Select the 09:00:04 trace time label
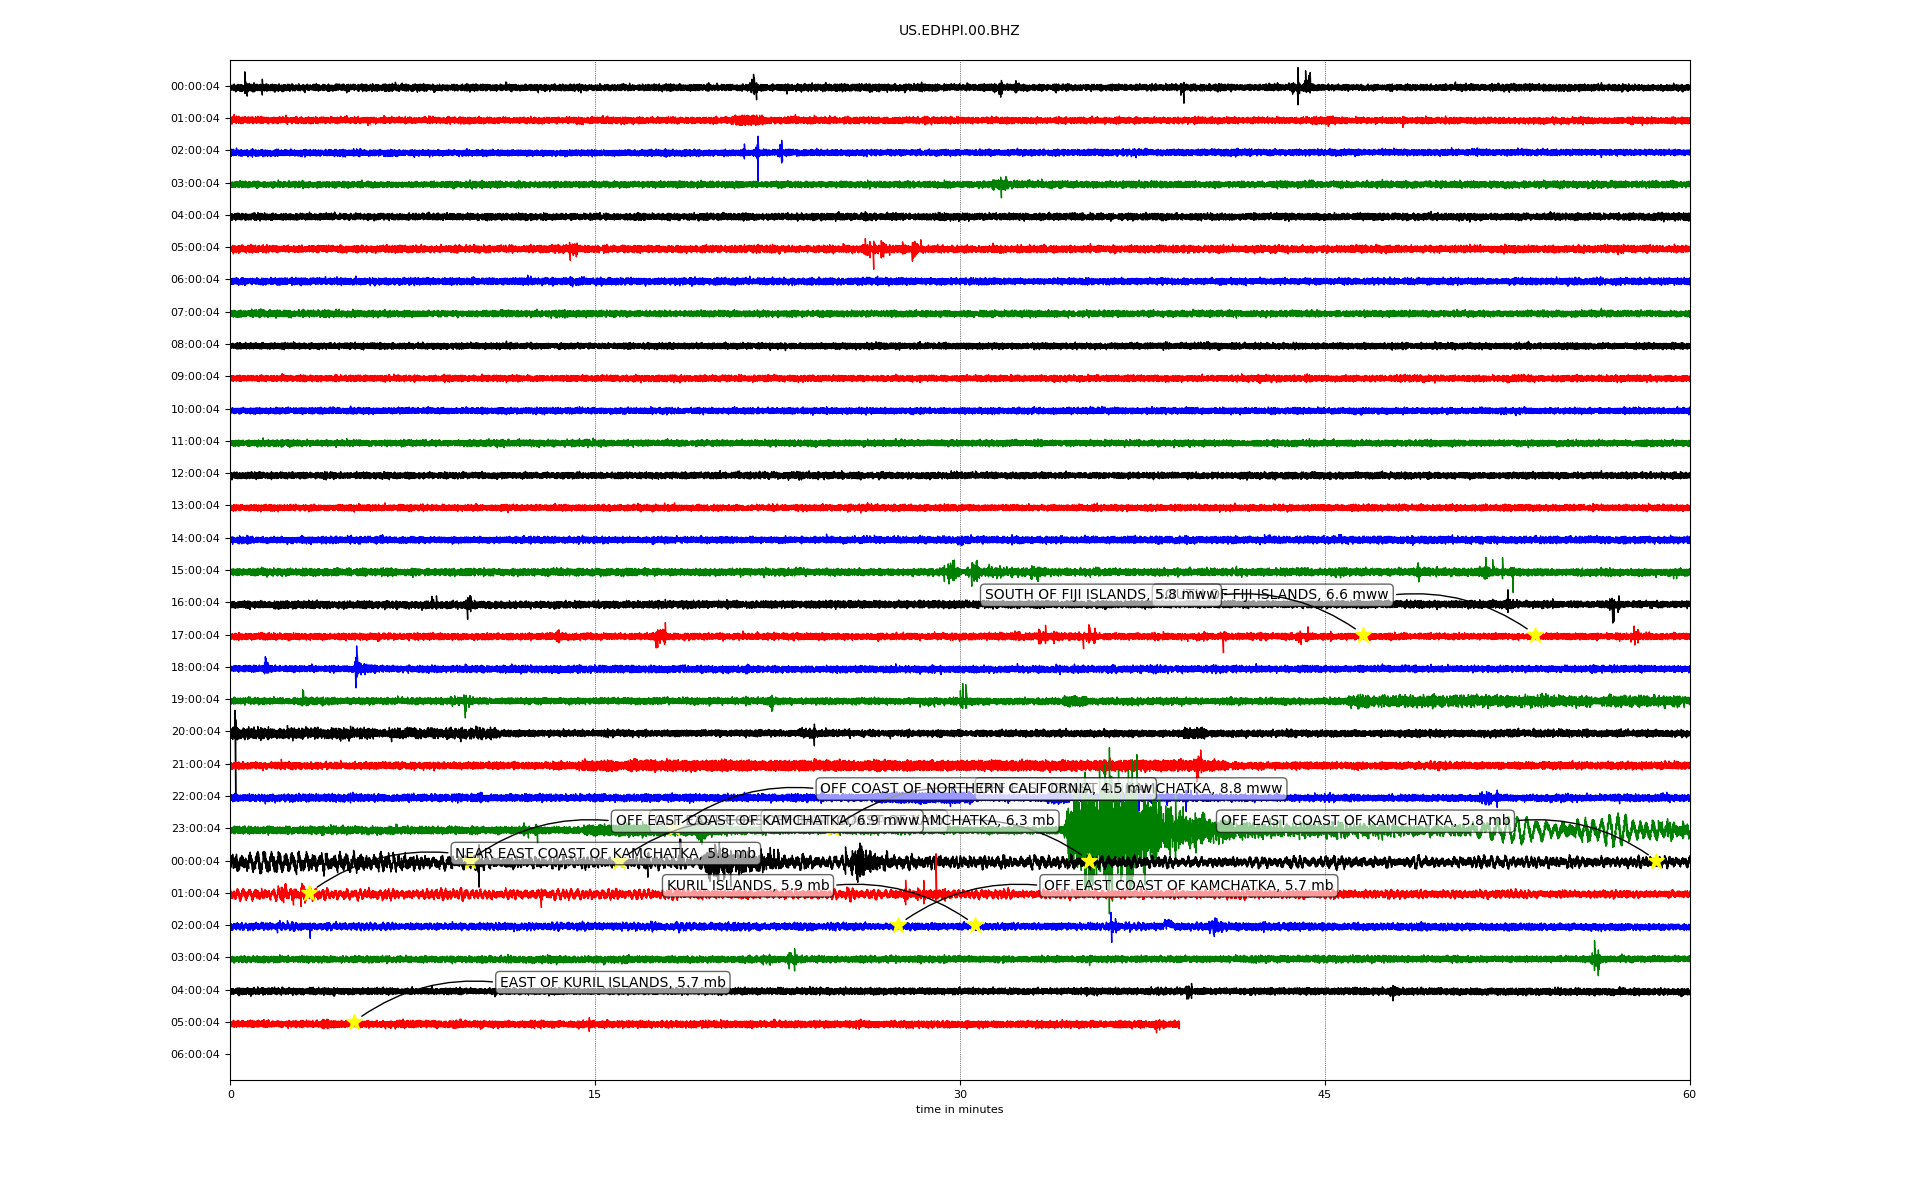This screenshot has height=1200, width=1920. click(195, 377)
